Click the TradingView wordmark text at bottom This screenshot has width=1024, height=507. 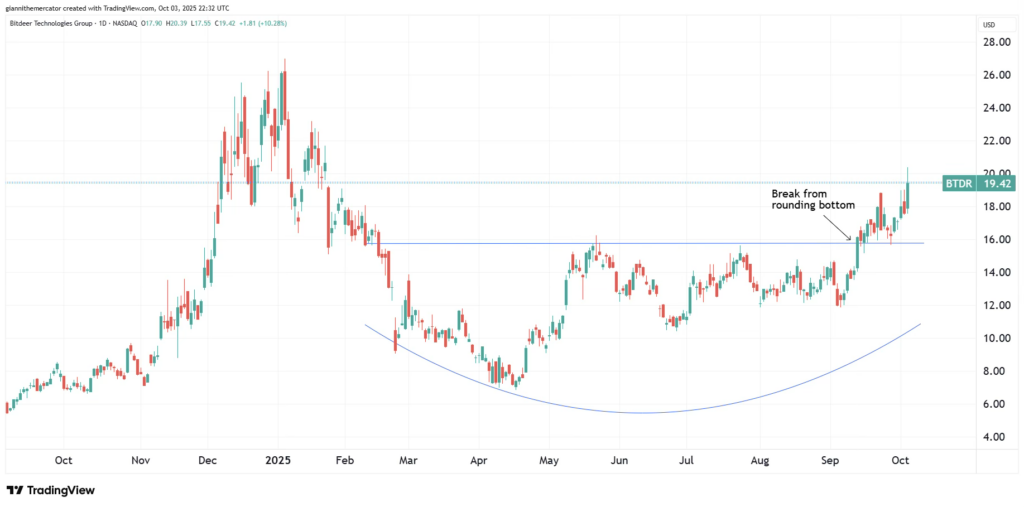[x=62, y=491]
